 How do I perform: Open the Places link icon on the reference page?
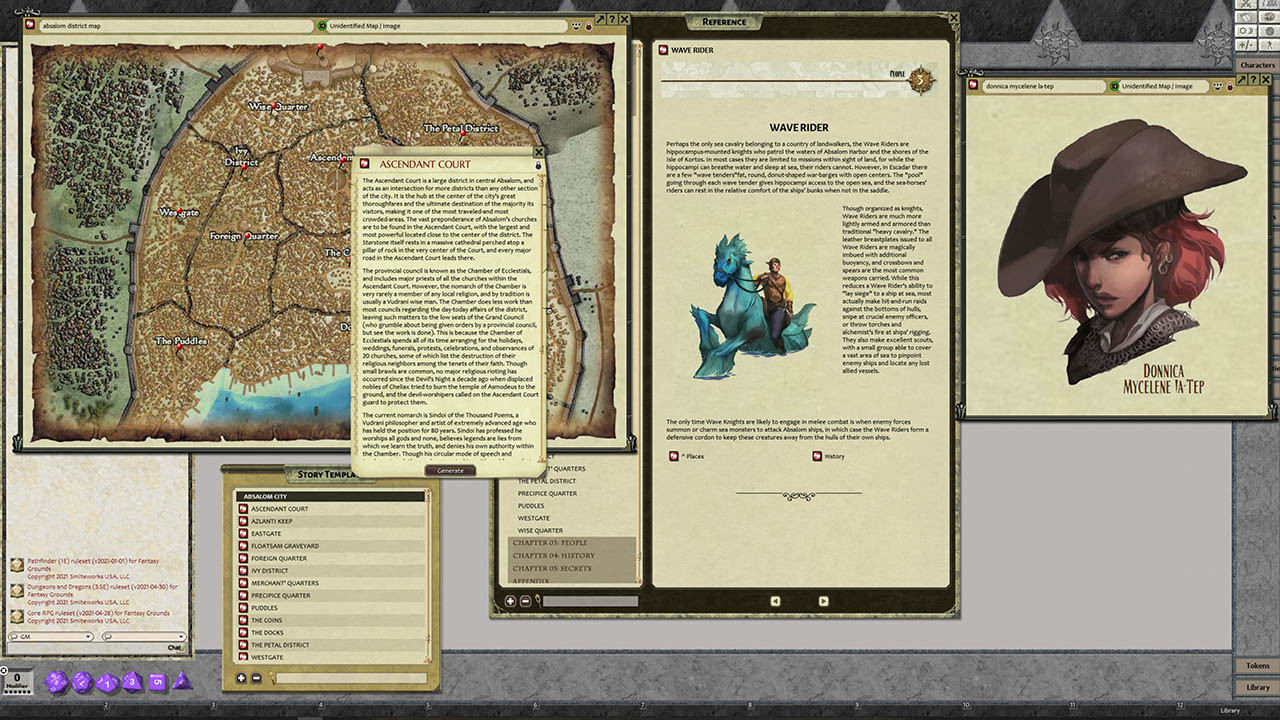[x=672, y=456]
